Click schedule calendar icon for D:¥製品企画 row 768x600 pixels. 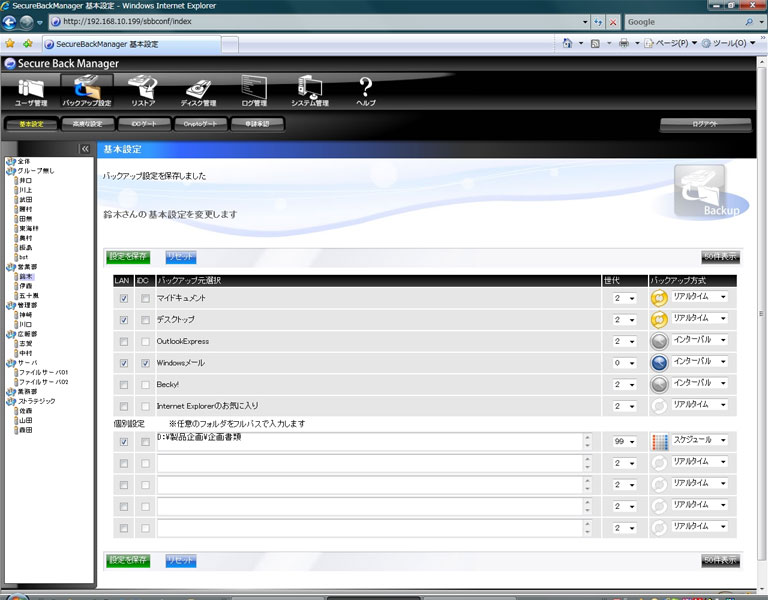click(660, 441)
